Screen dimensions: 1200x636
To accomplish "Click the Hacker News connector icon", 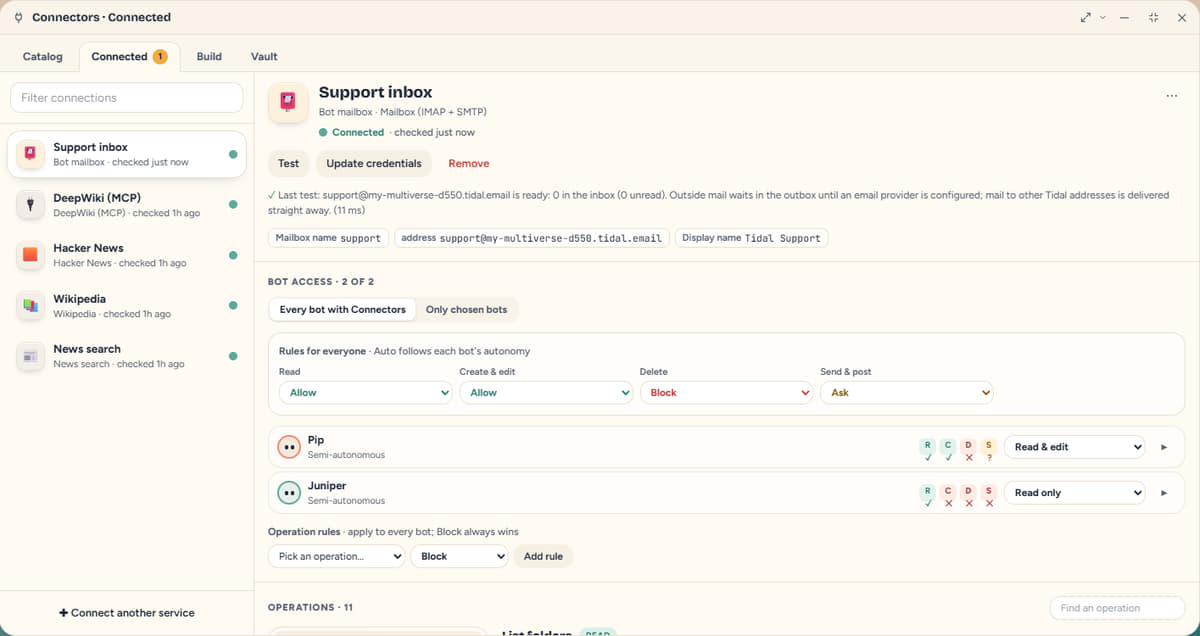I will (x=31, y=255).
